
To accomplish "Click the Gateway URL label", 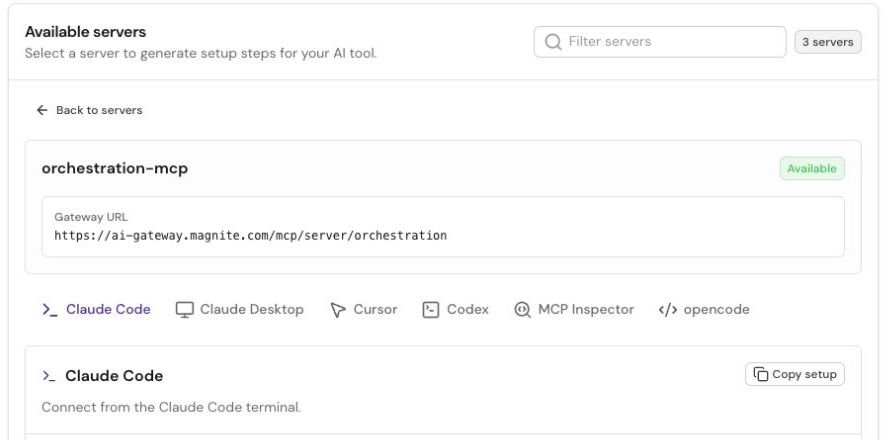I will (x=91, y=217).
